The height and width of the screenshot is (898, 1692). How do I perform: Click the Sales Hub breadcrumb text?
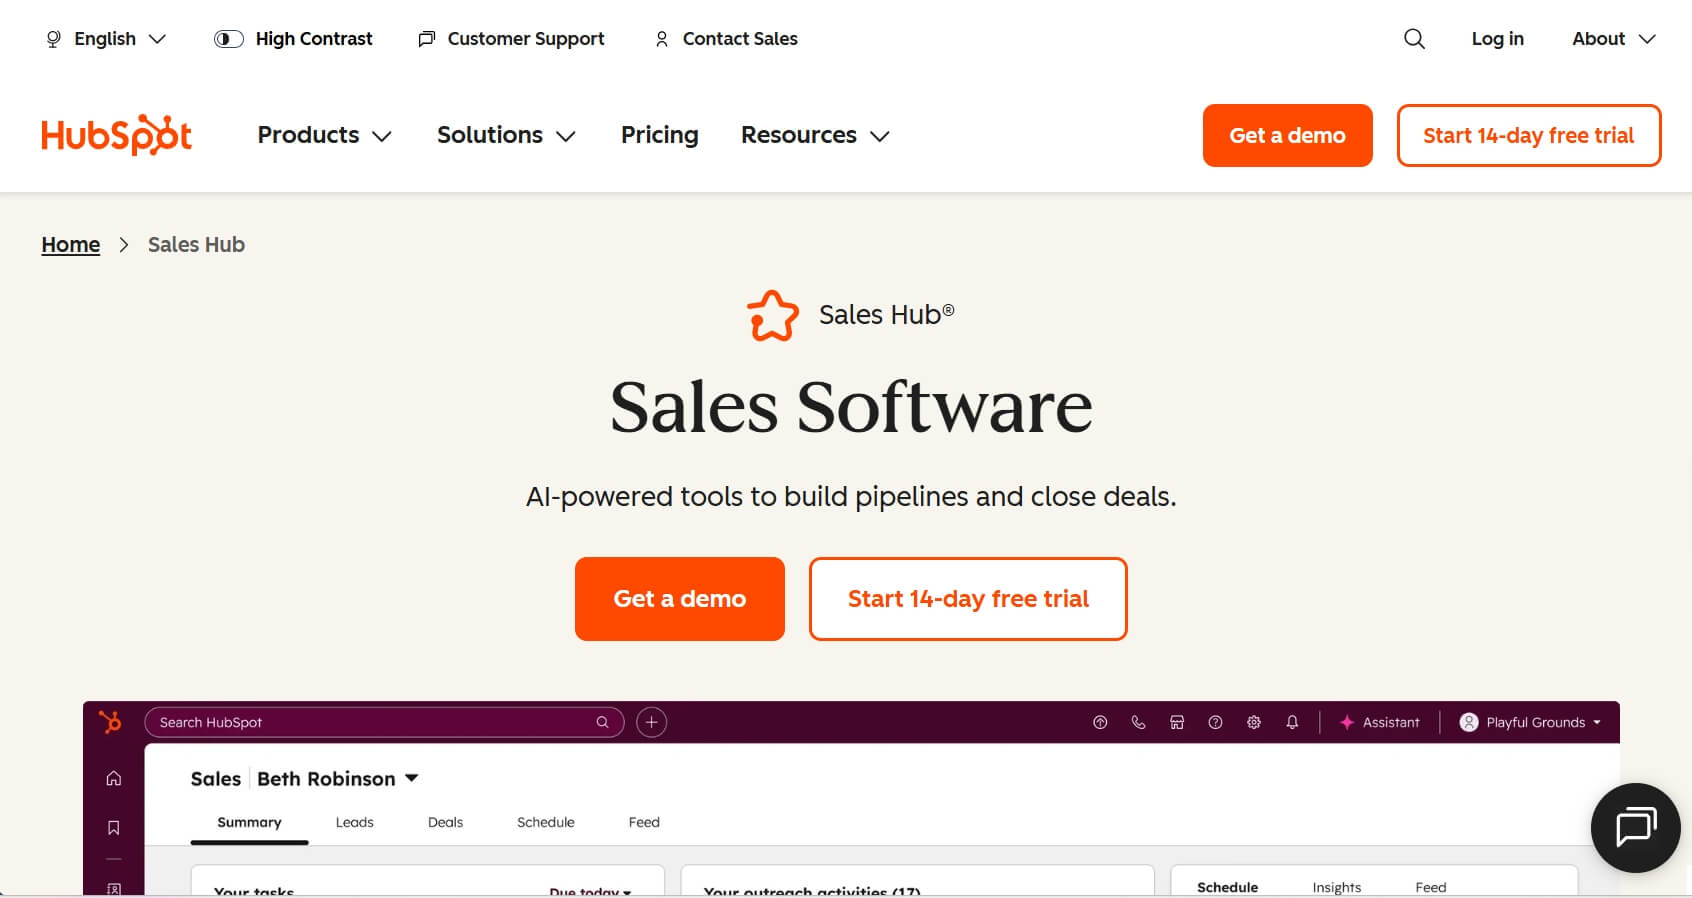coord(196,245)
